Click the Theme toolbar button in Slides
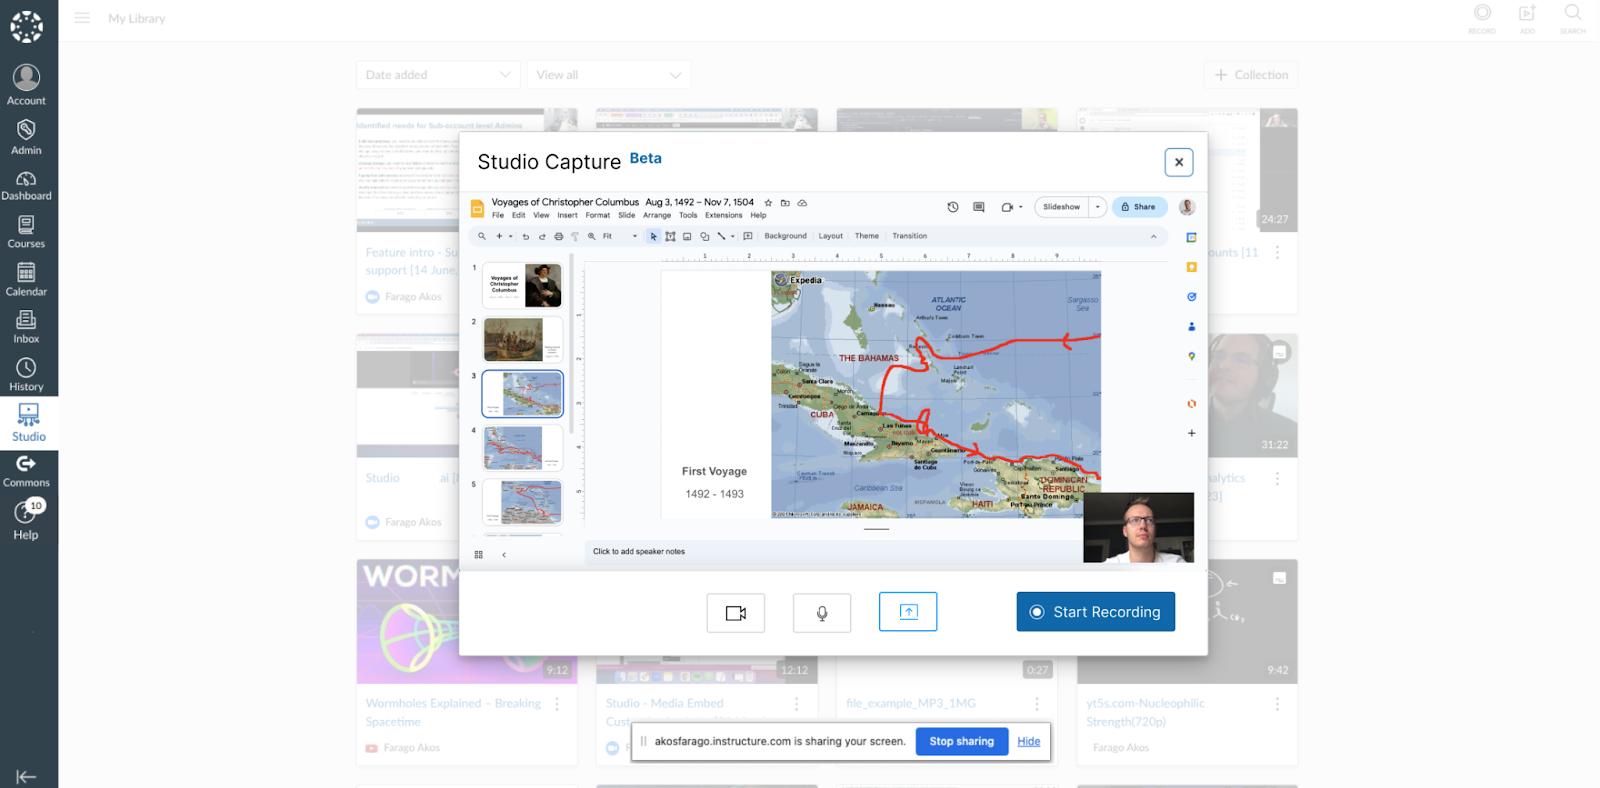 (867, 236)
